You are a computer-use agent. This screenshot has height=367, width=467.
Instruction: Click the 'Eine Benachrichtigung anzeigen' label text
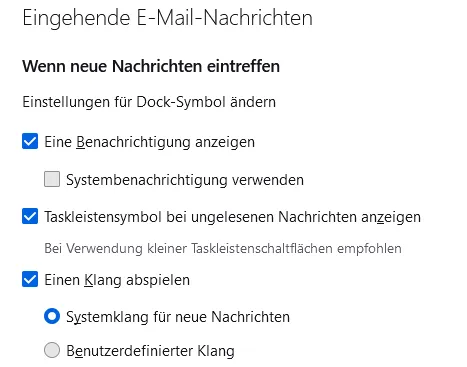point(150,142)
